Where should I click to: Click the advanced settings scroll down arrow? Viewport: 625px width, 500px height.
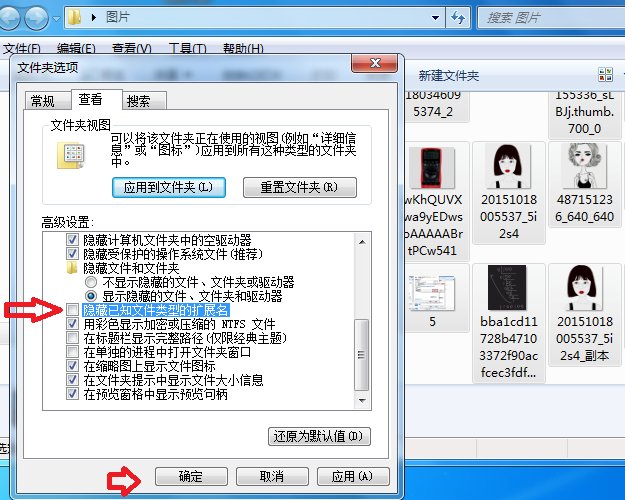pos(362,400)
